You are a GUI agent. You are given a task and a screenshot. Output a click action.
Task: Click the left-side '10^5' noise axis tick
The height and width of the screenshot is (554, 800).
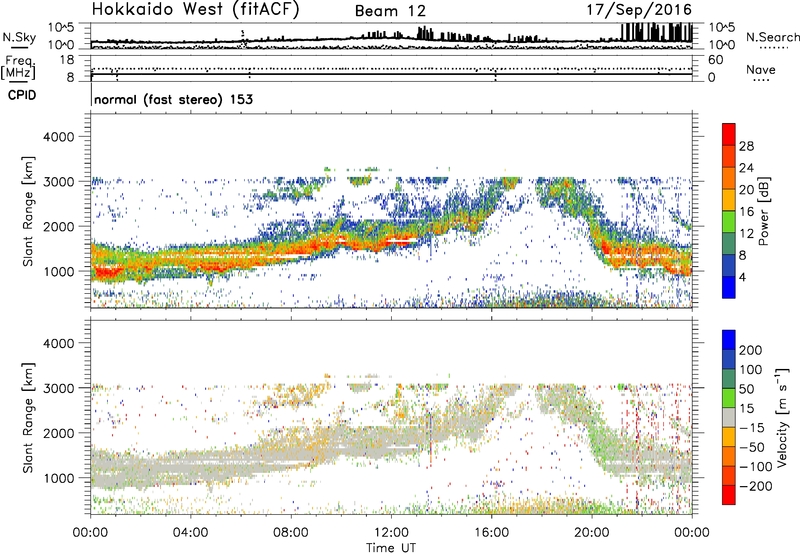click(x=61, y=28)
